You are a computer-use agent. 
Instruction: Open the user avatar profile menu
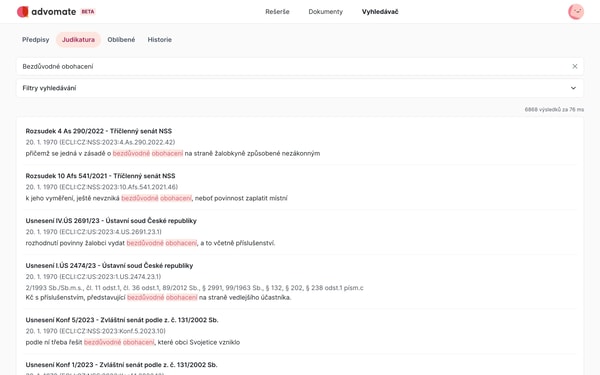[x=576, y=12]
